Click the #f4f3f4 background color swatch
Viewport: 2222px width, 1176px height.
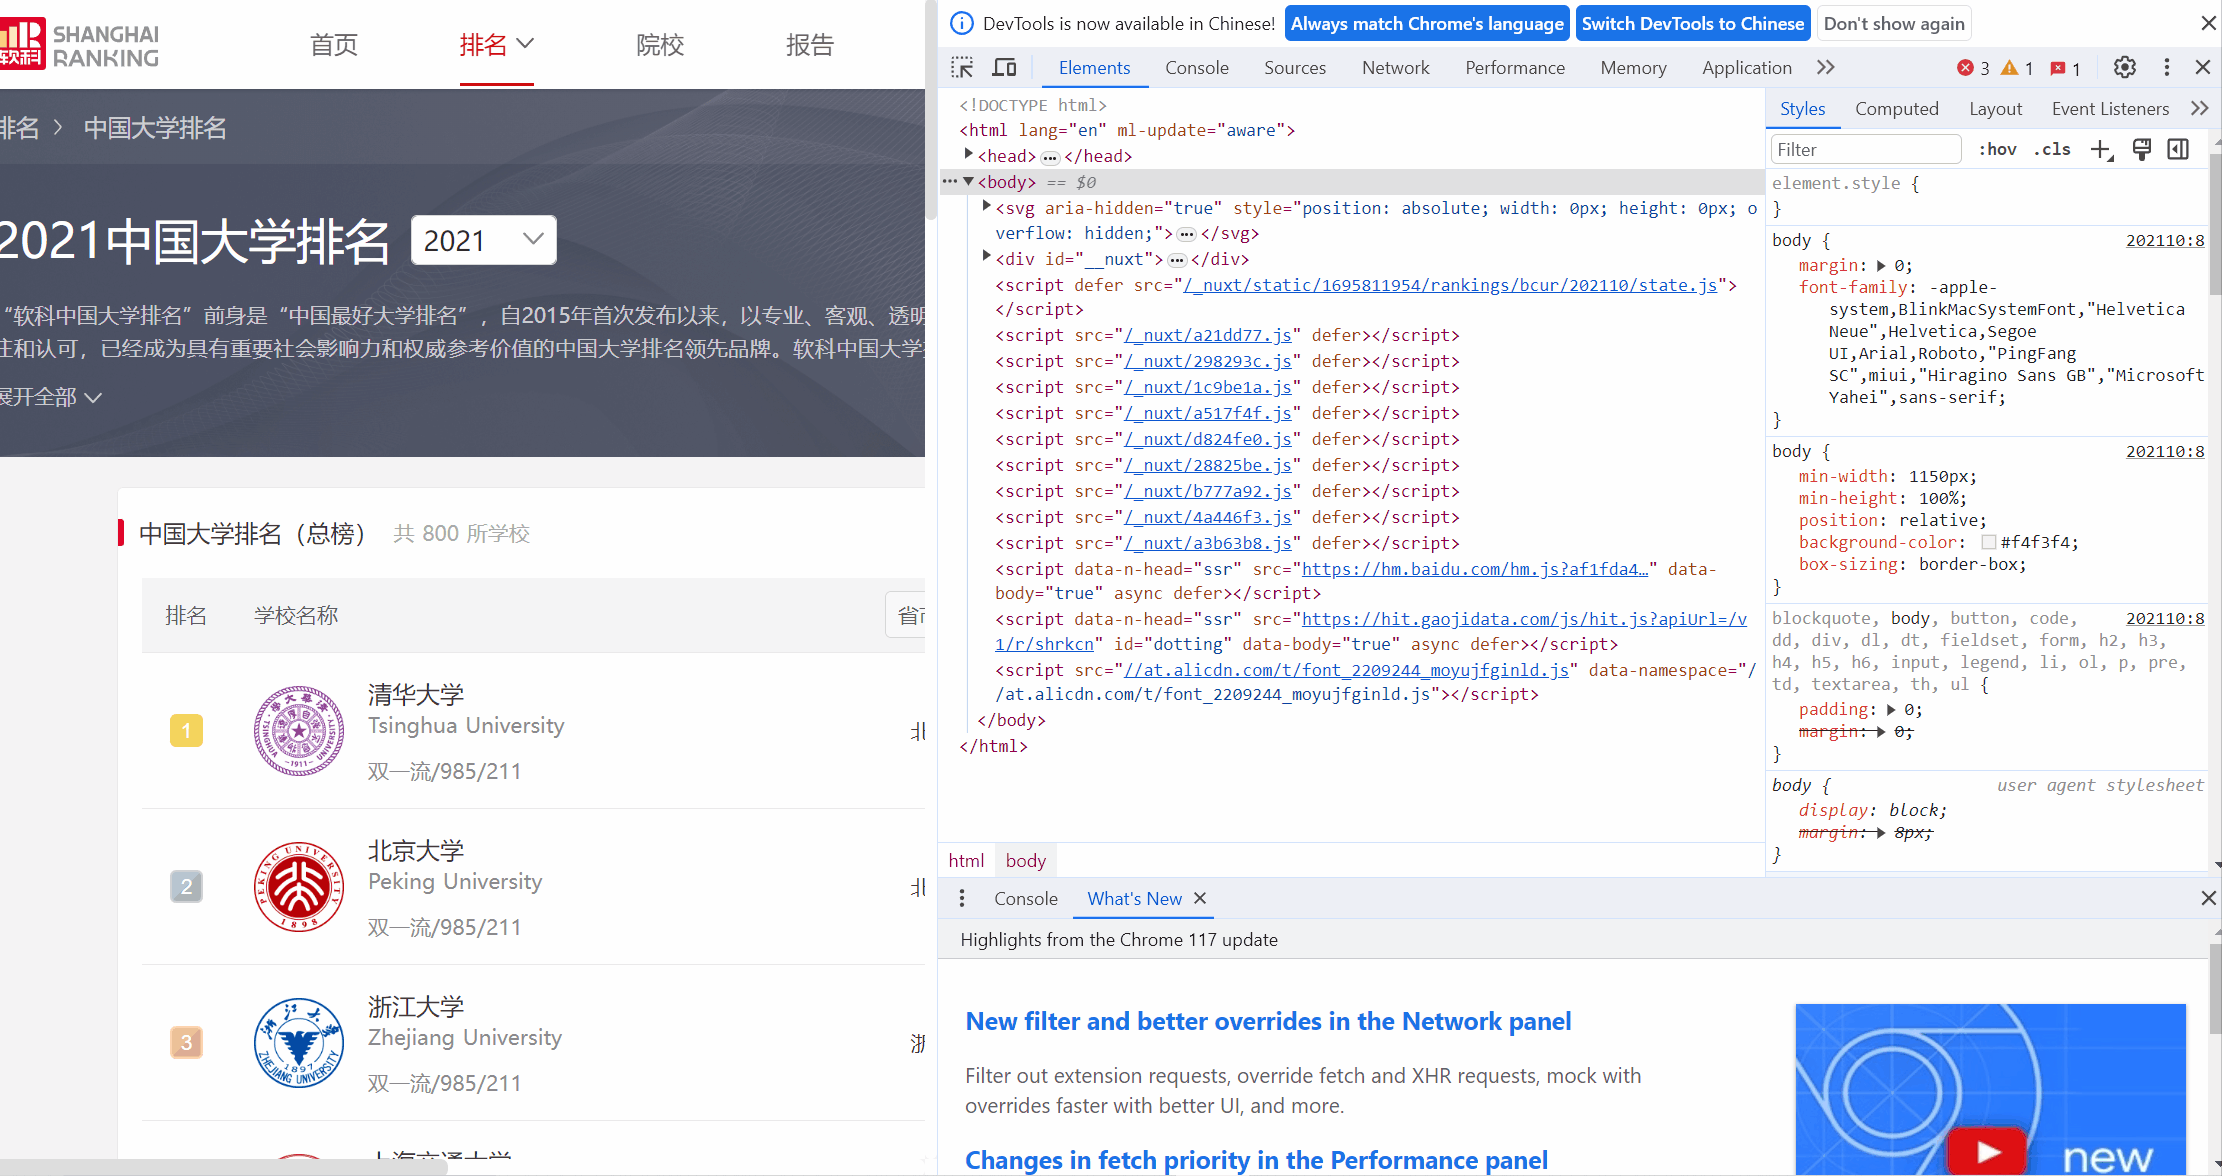point(1988,542)
